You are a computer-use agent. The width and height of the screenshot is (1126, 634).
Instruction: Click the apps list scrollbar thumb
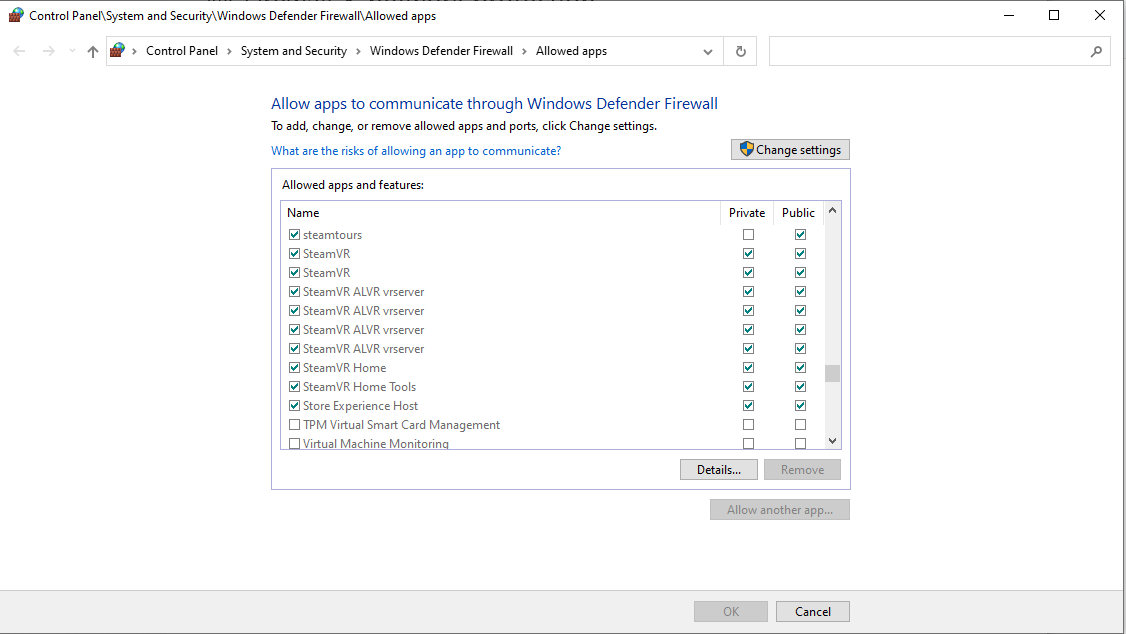coord(832,373)
